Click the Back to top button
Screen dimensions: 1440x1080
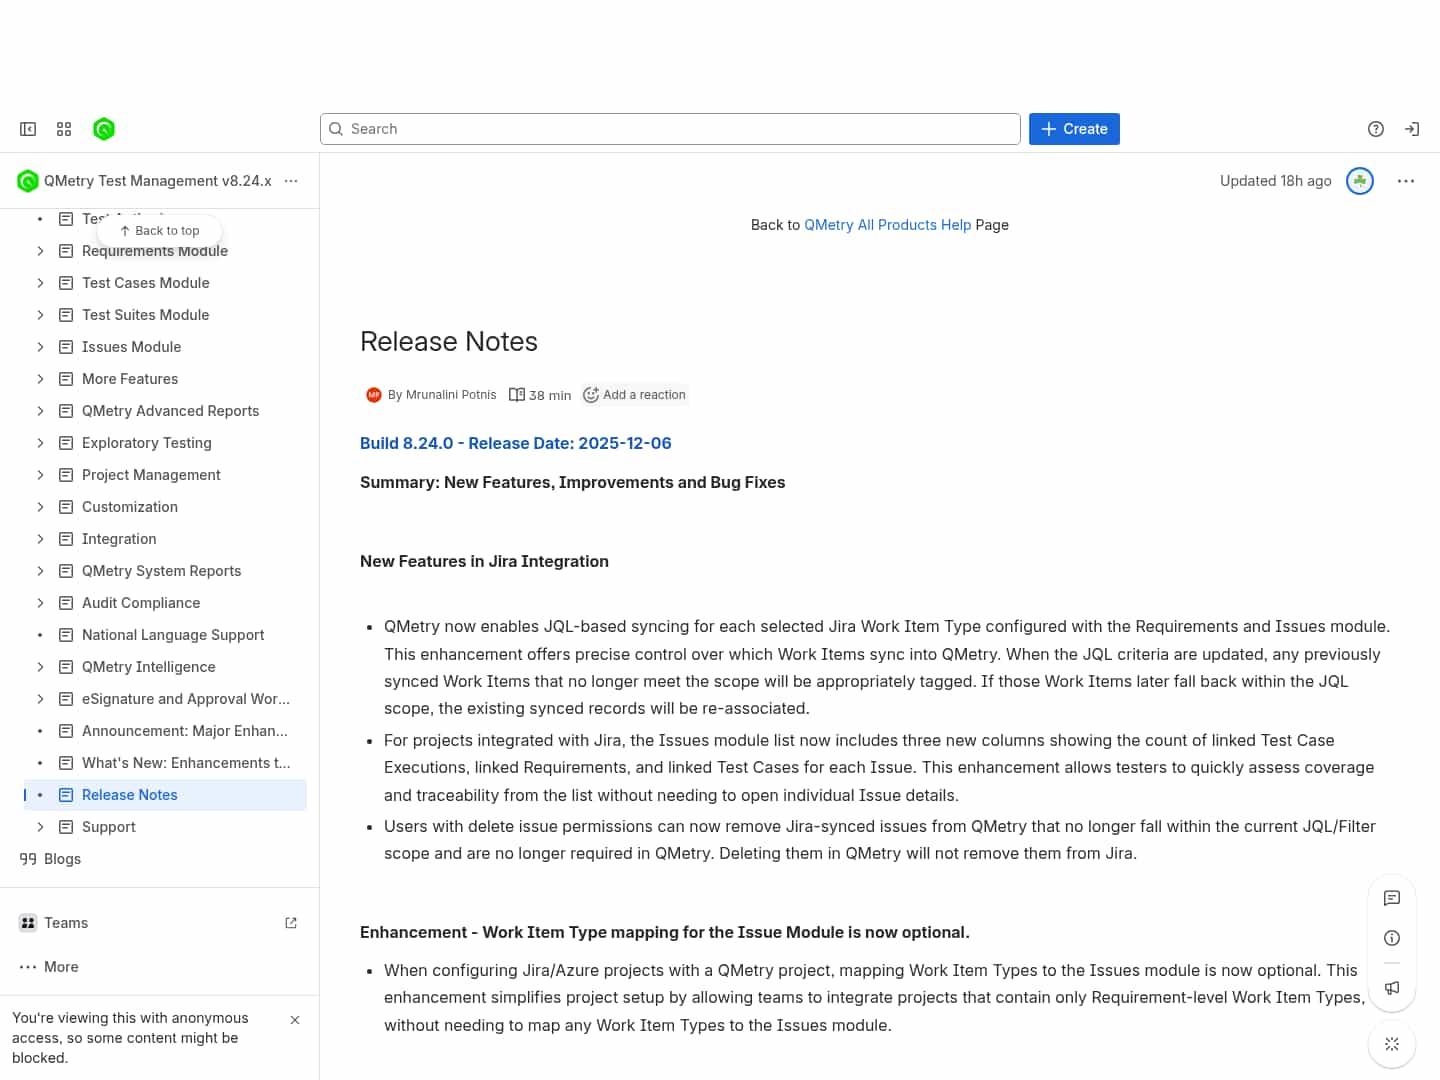159,231
